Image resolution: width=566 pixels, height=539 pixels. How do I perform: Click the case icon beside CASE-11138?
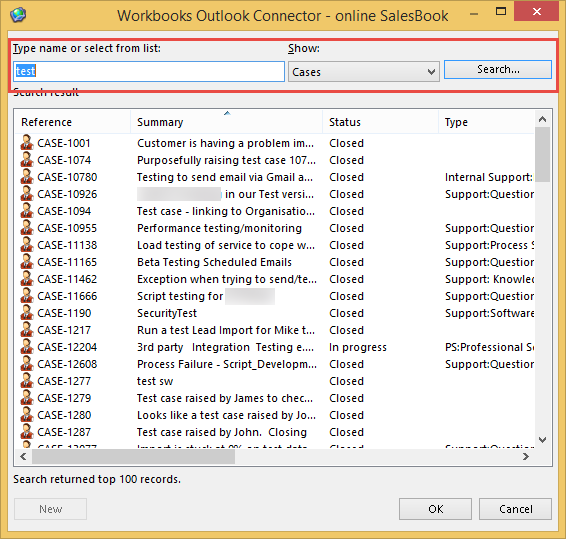(27, 244)
